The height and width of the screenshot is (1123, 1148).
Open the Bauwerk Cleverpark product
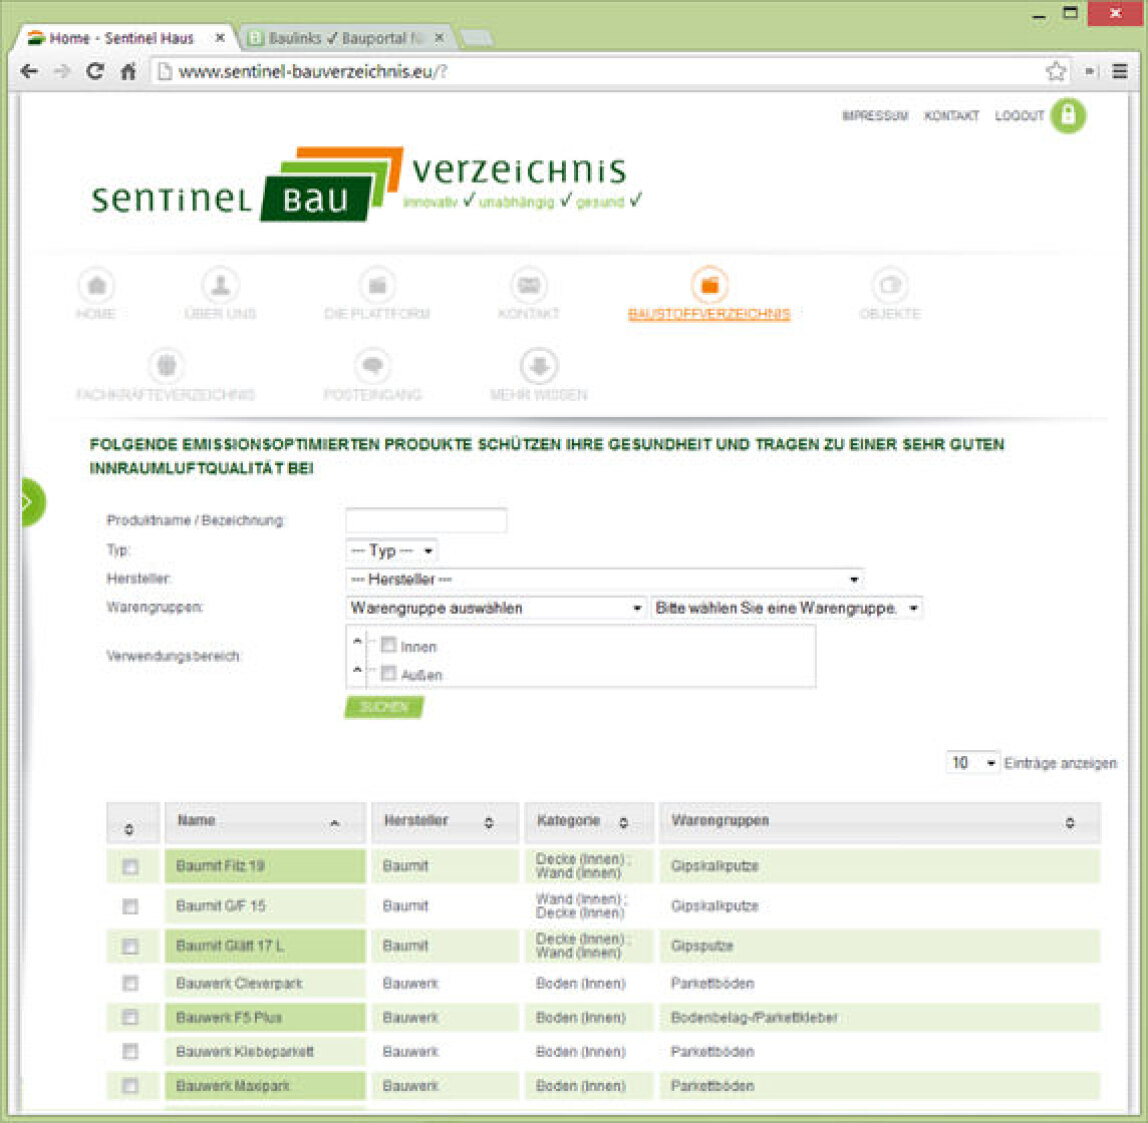click(239, 983)
